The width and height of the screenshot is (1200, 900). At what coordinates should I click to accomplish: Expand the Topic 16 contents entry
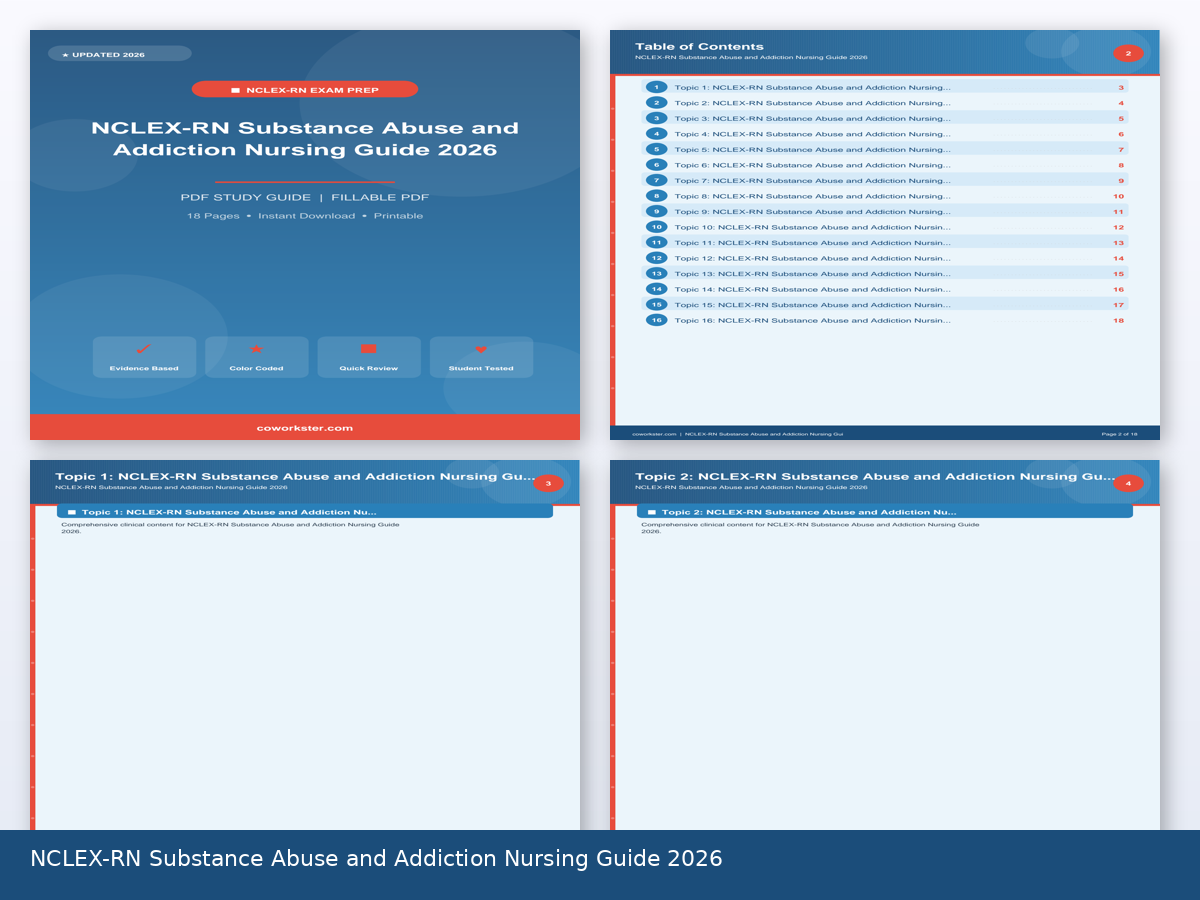click(x=880, y=320)
